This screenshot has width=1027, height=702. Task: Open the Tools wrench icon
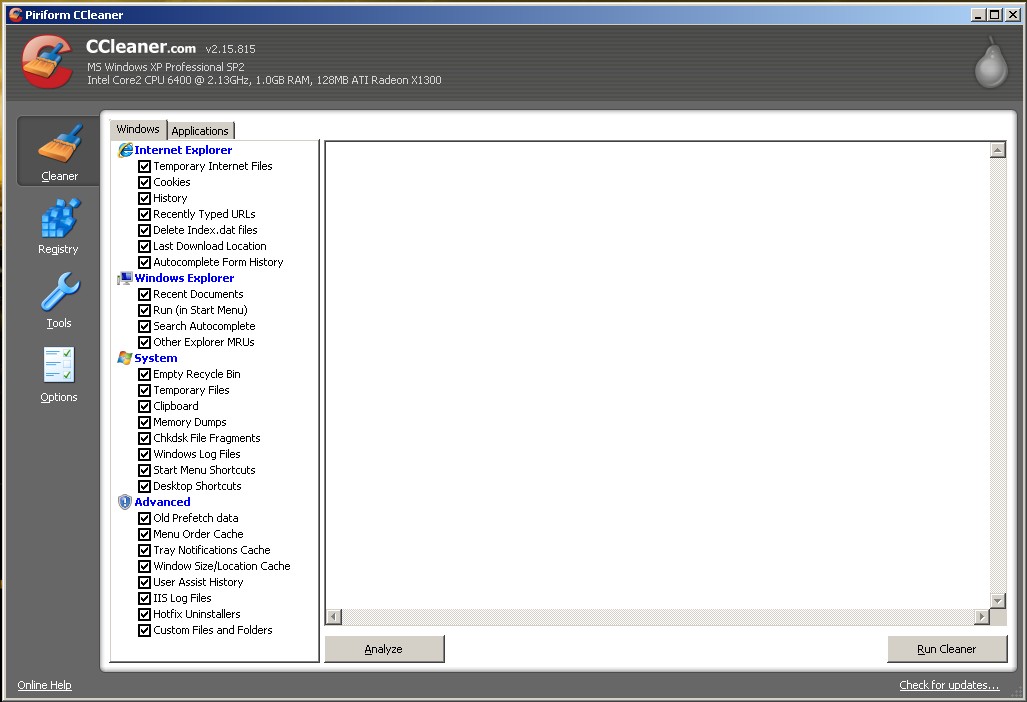(x=59, y=293)
